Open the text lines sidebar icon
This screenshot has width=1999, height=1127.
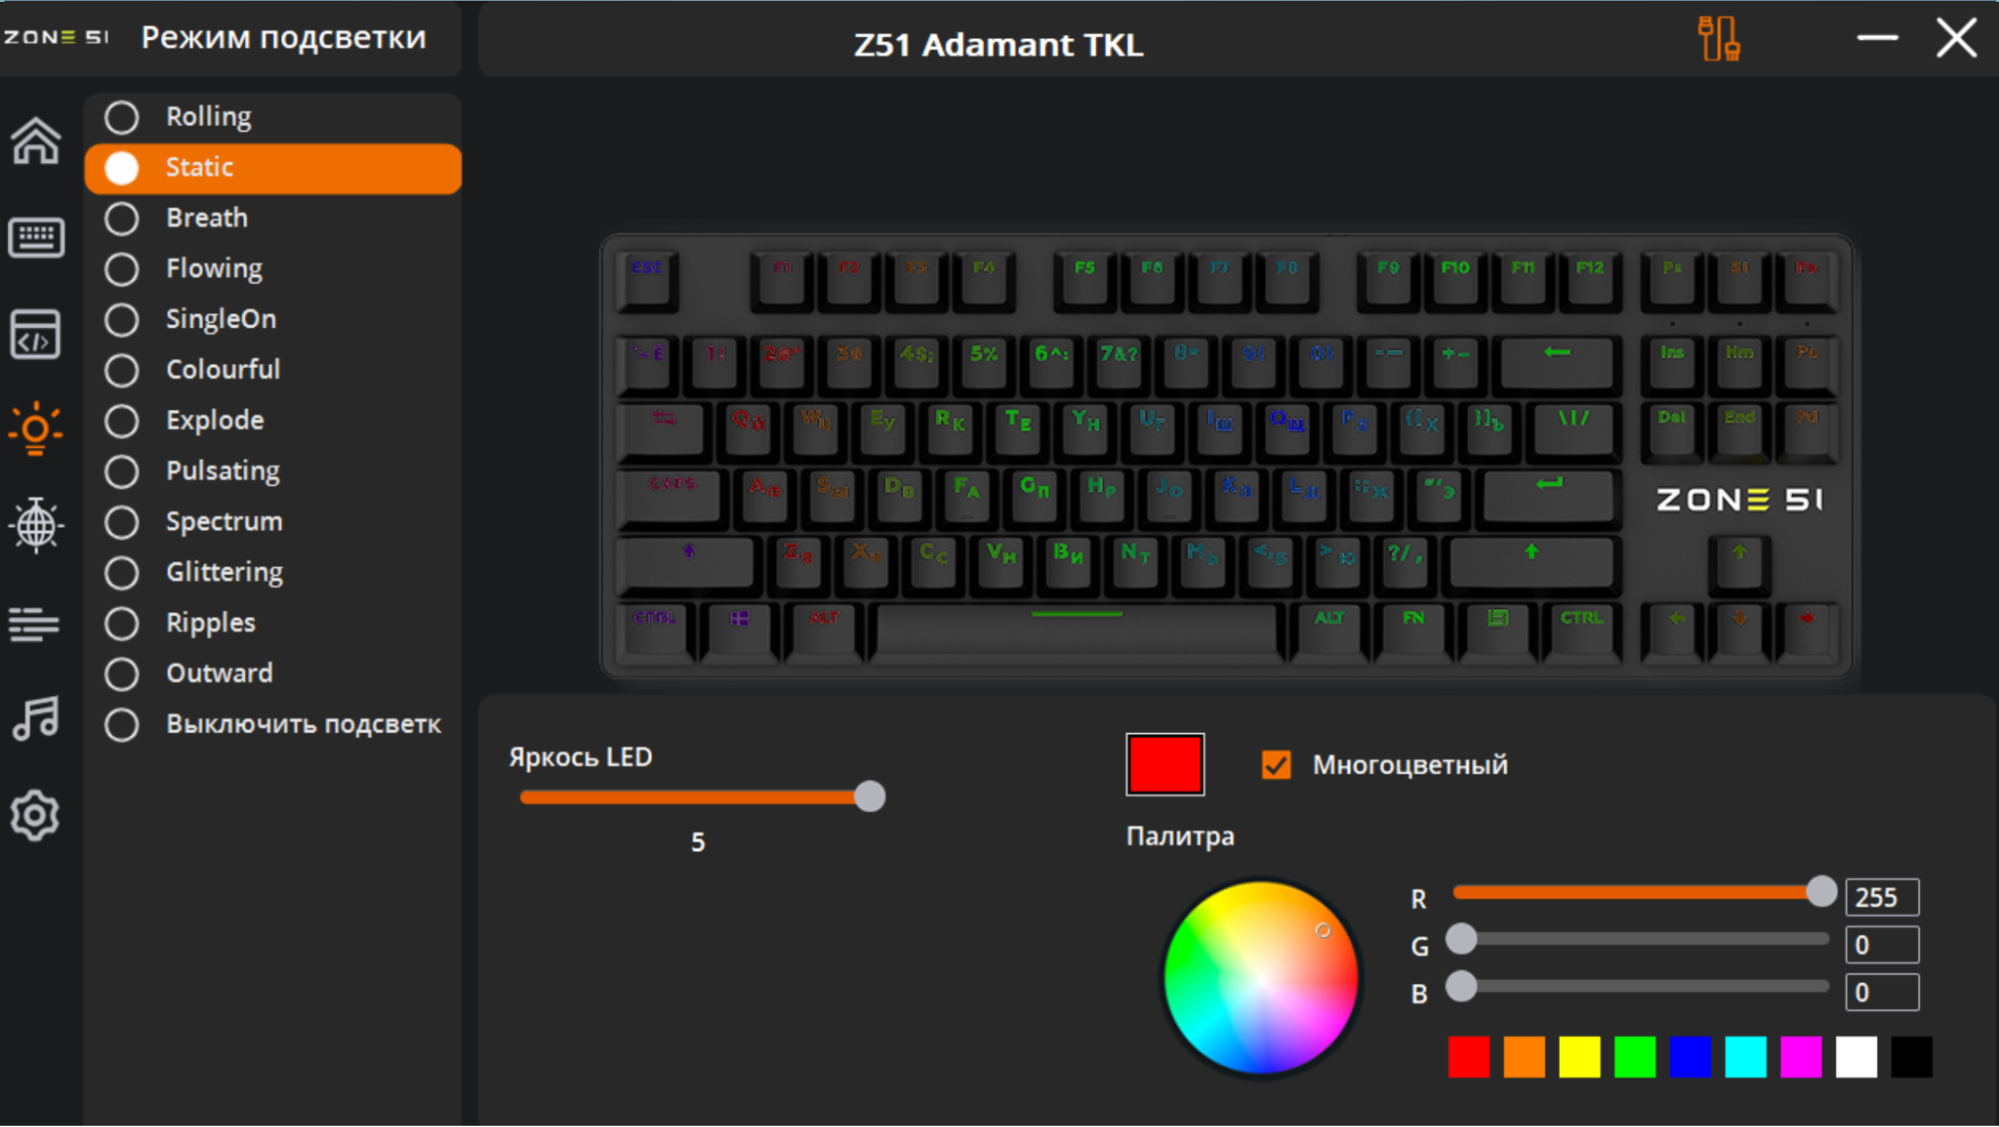tap(34, 624)
